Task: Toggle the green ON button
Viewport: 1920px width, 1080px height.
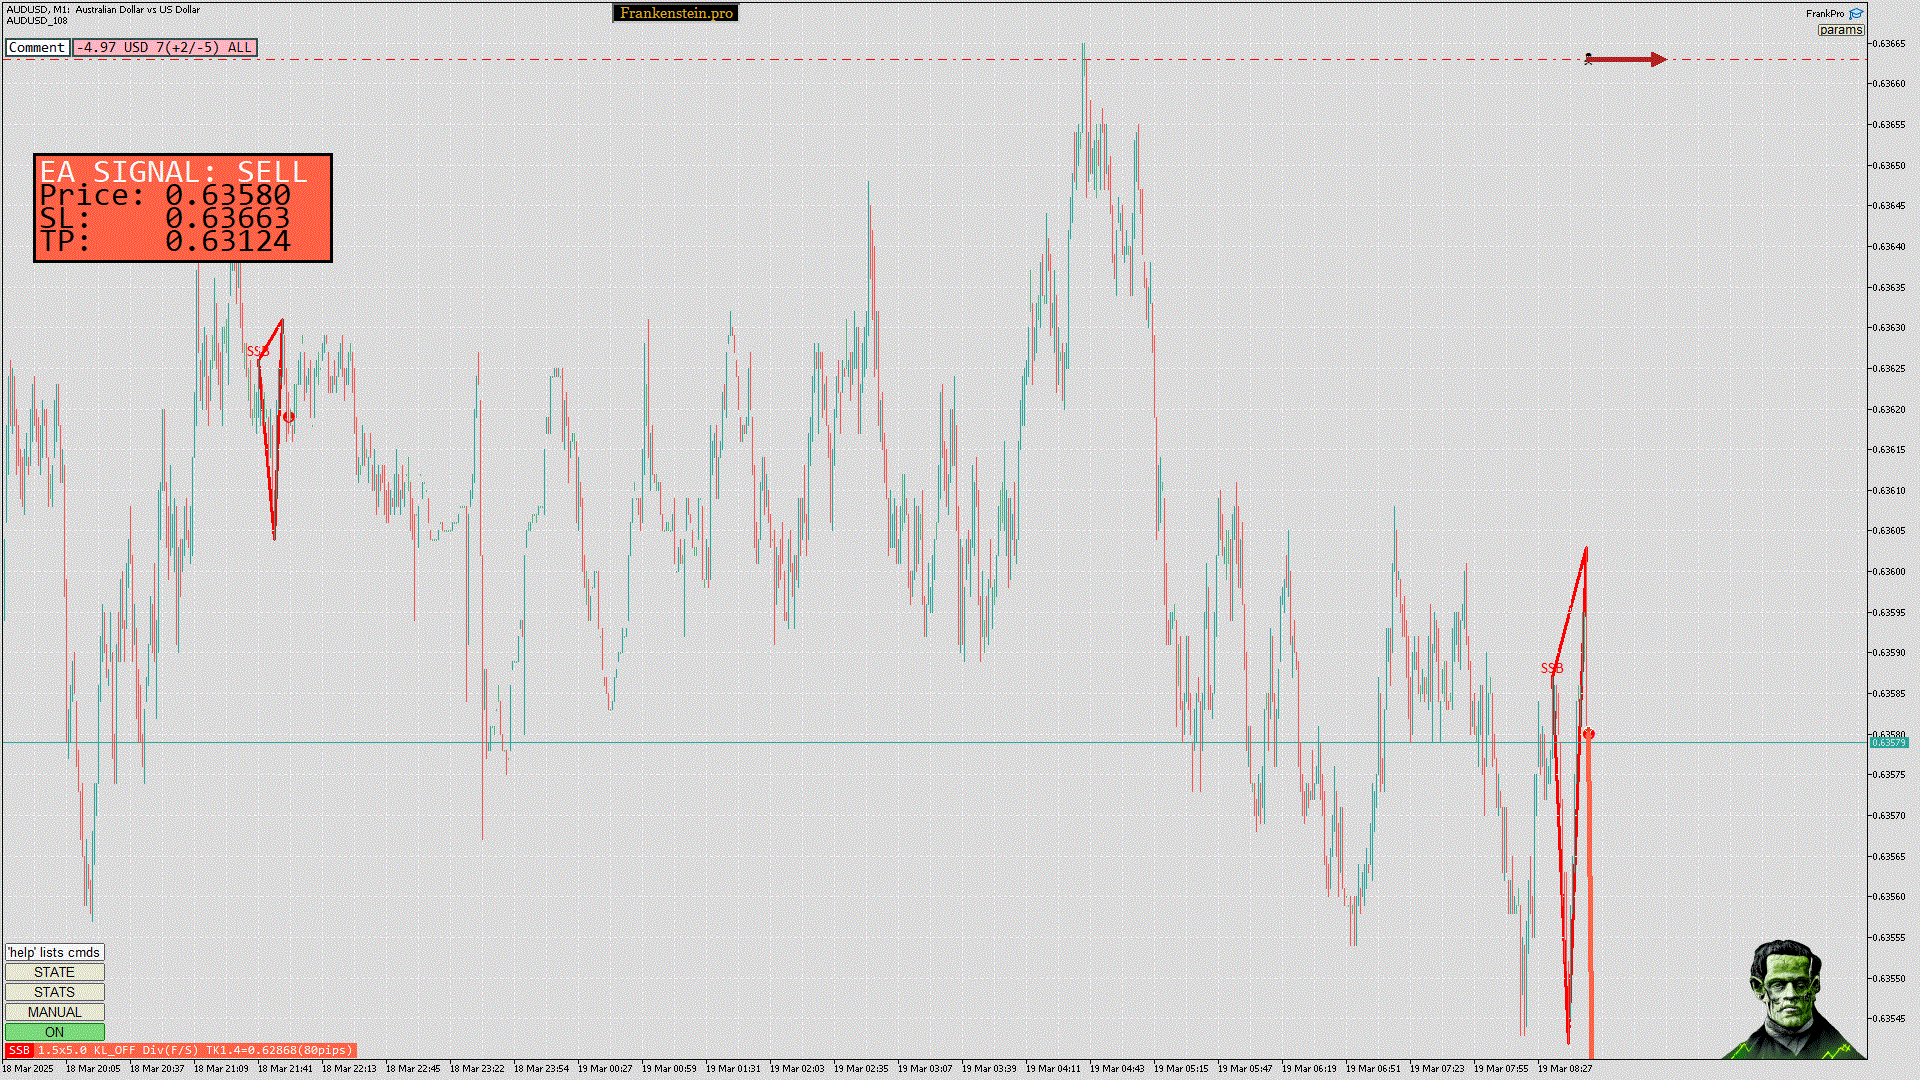Action: [54, 1032]
